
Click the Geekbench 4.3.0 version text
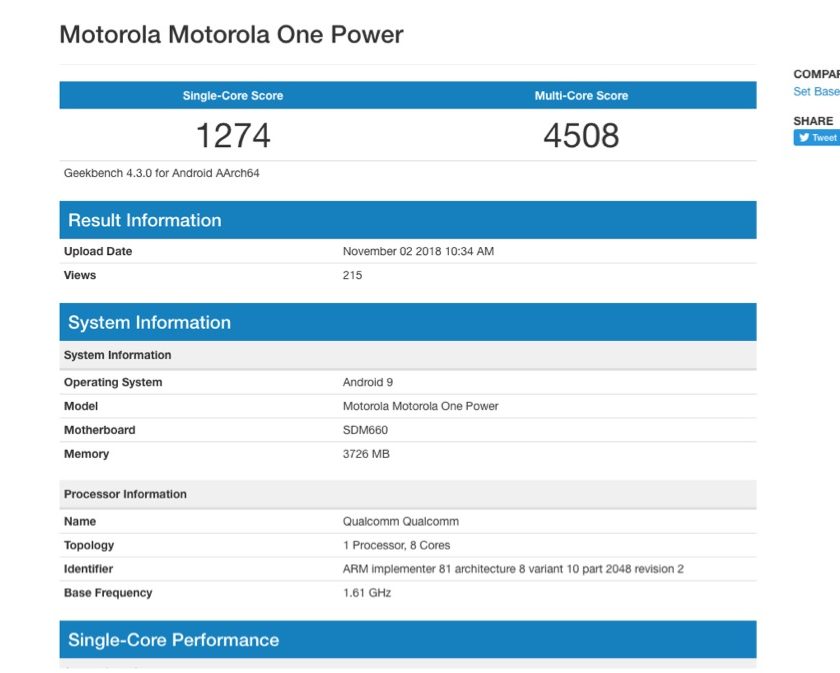[162, 173]
